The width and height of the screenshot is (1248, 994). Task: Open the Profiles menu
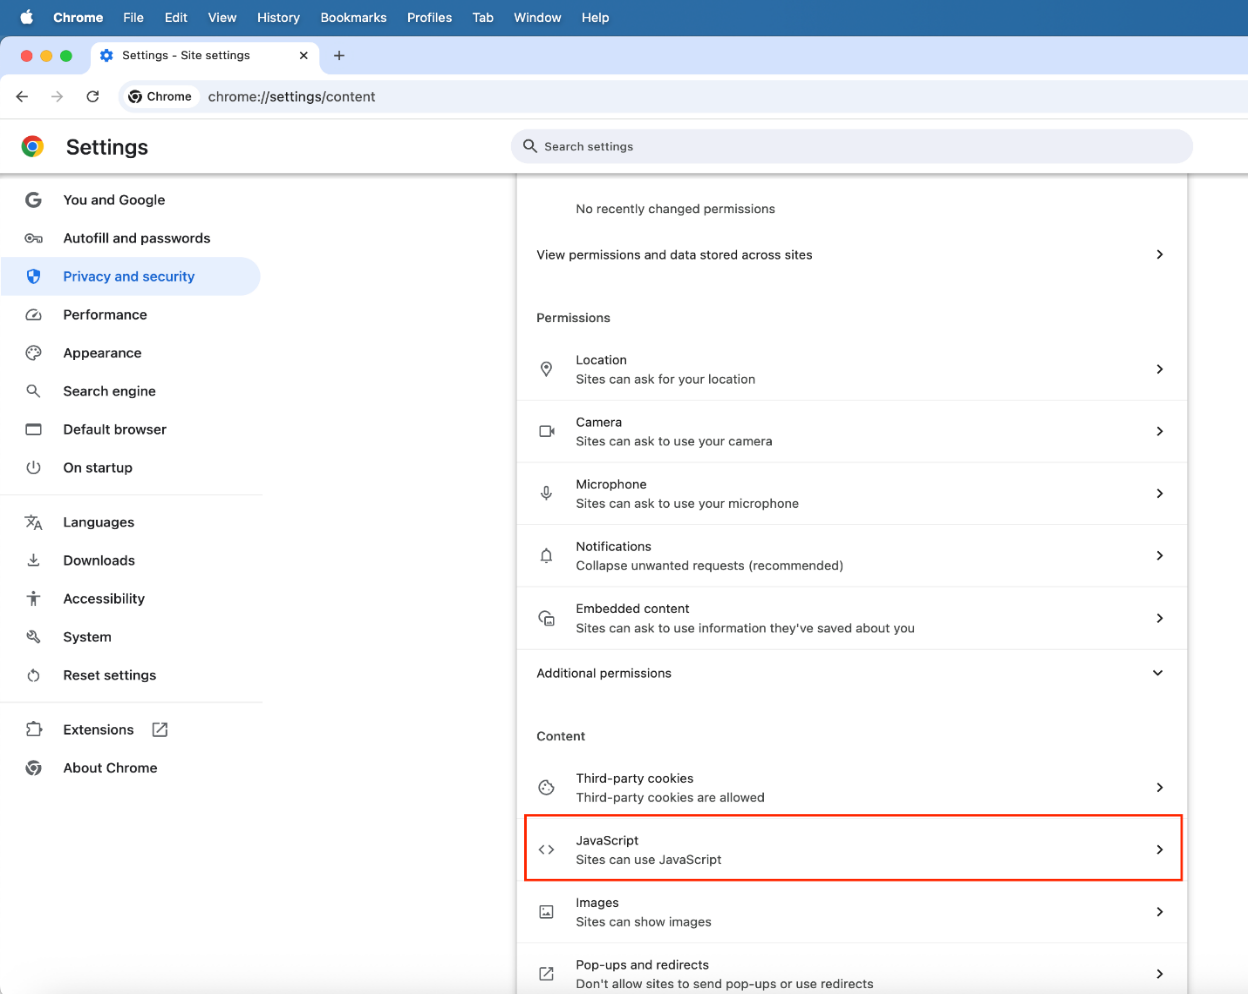[429, 17]
